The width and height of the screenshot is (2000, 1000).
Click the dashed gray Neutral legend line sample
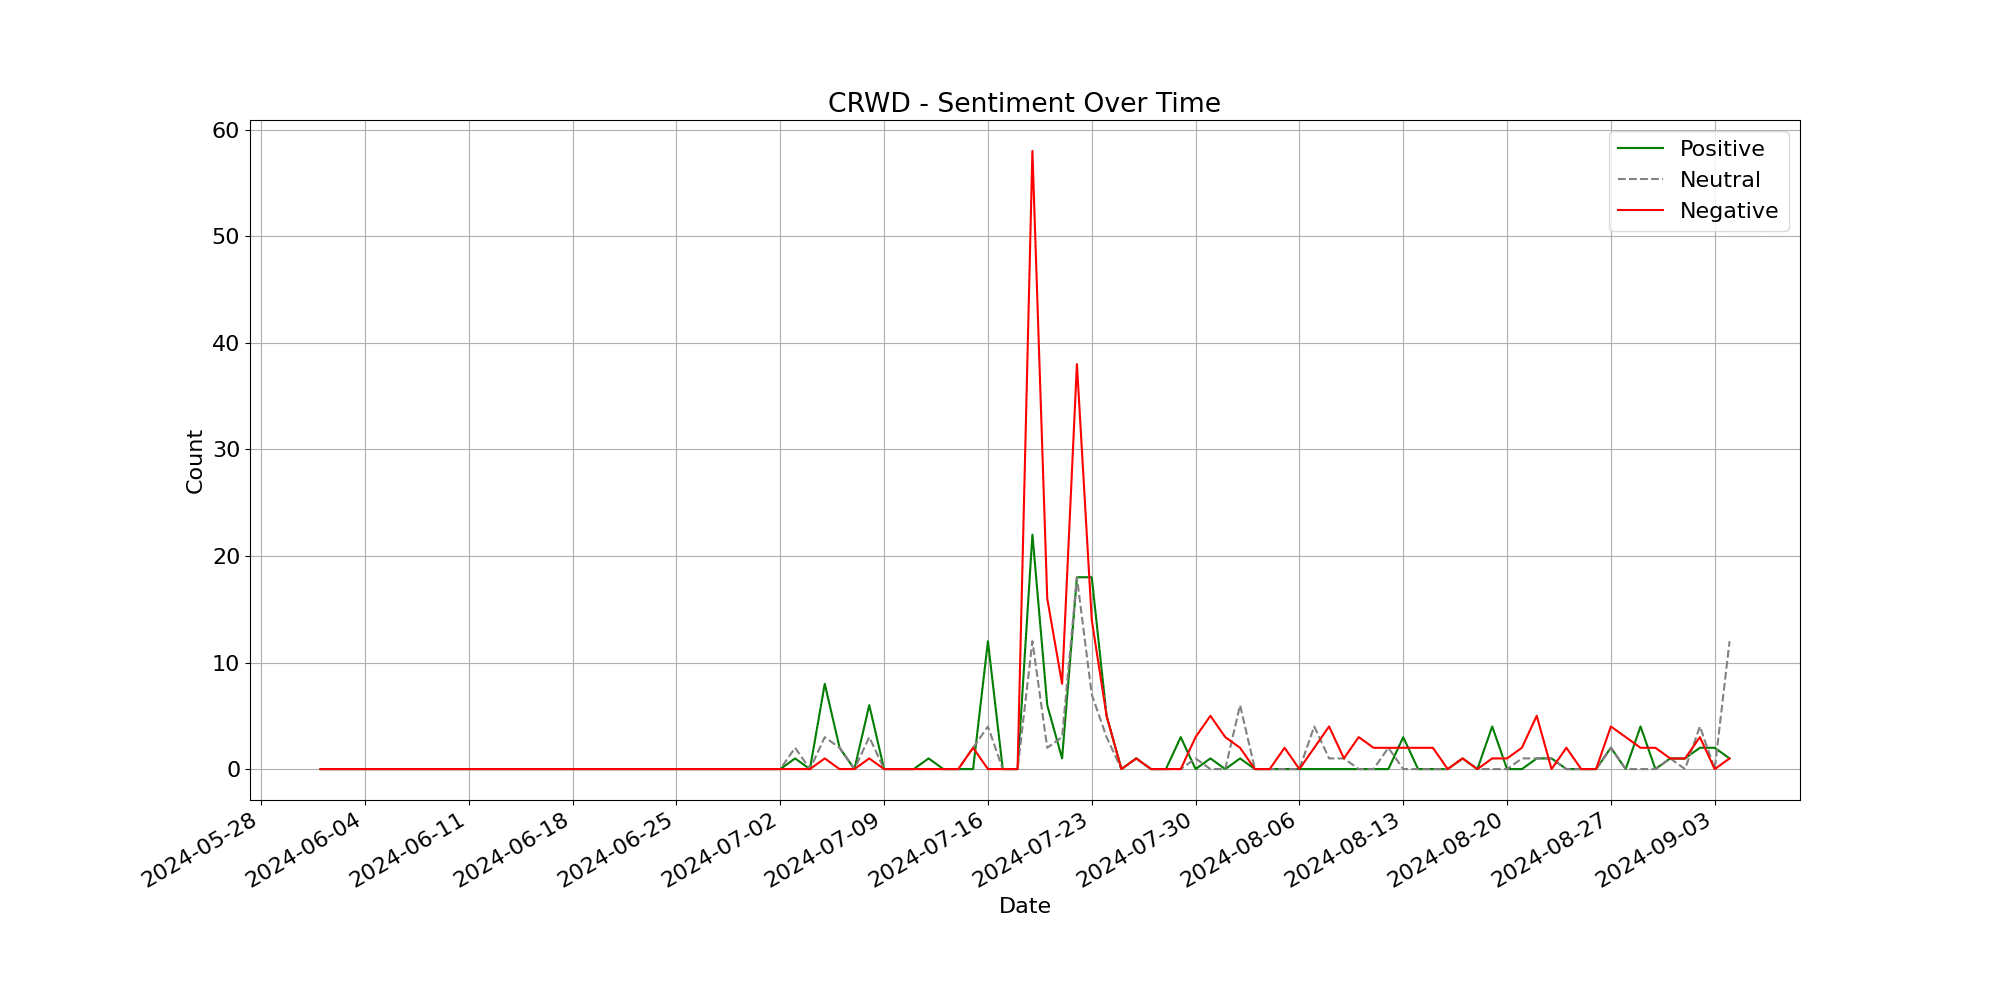click(x=1641, y=180)
